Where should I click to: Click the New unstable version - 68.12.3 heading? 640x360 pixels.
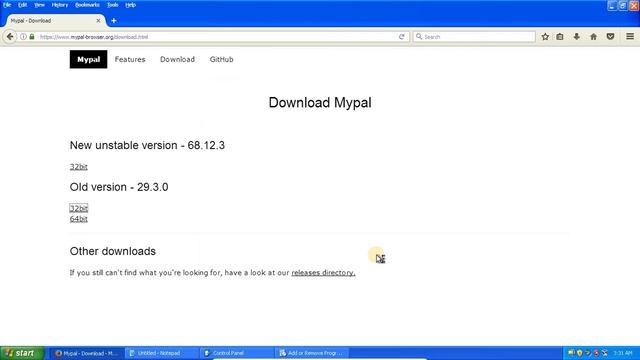[x=147, y=145]
